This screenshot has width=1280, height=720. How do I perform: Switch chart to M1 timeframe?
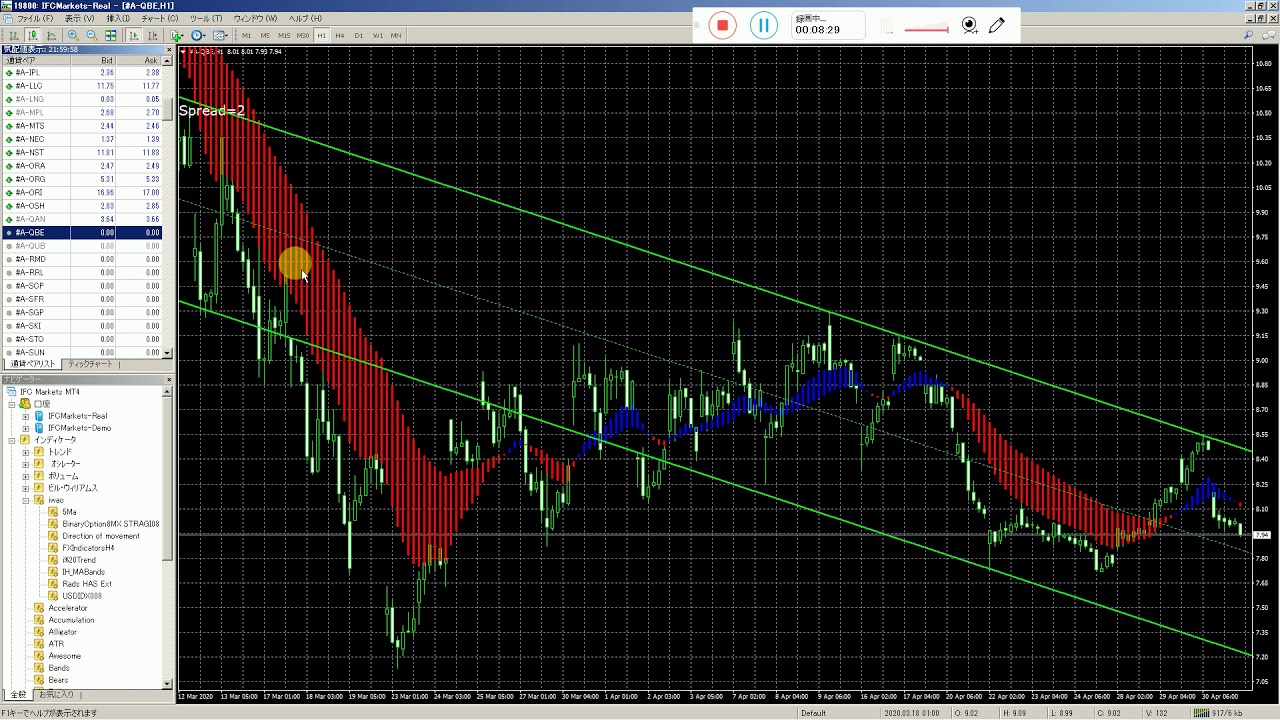(x=246, y=35)
